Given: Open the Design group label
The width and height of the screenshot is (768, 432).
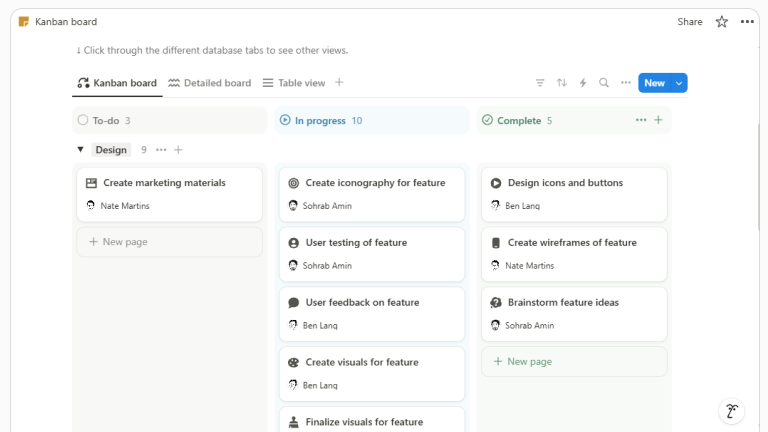Looking at the screenshot, I should [x=111, y=150].
